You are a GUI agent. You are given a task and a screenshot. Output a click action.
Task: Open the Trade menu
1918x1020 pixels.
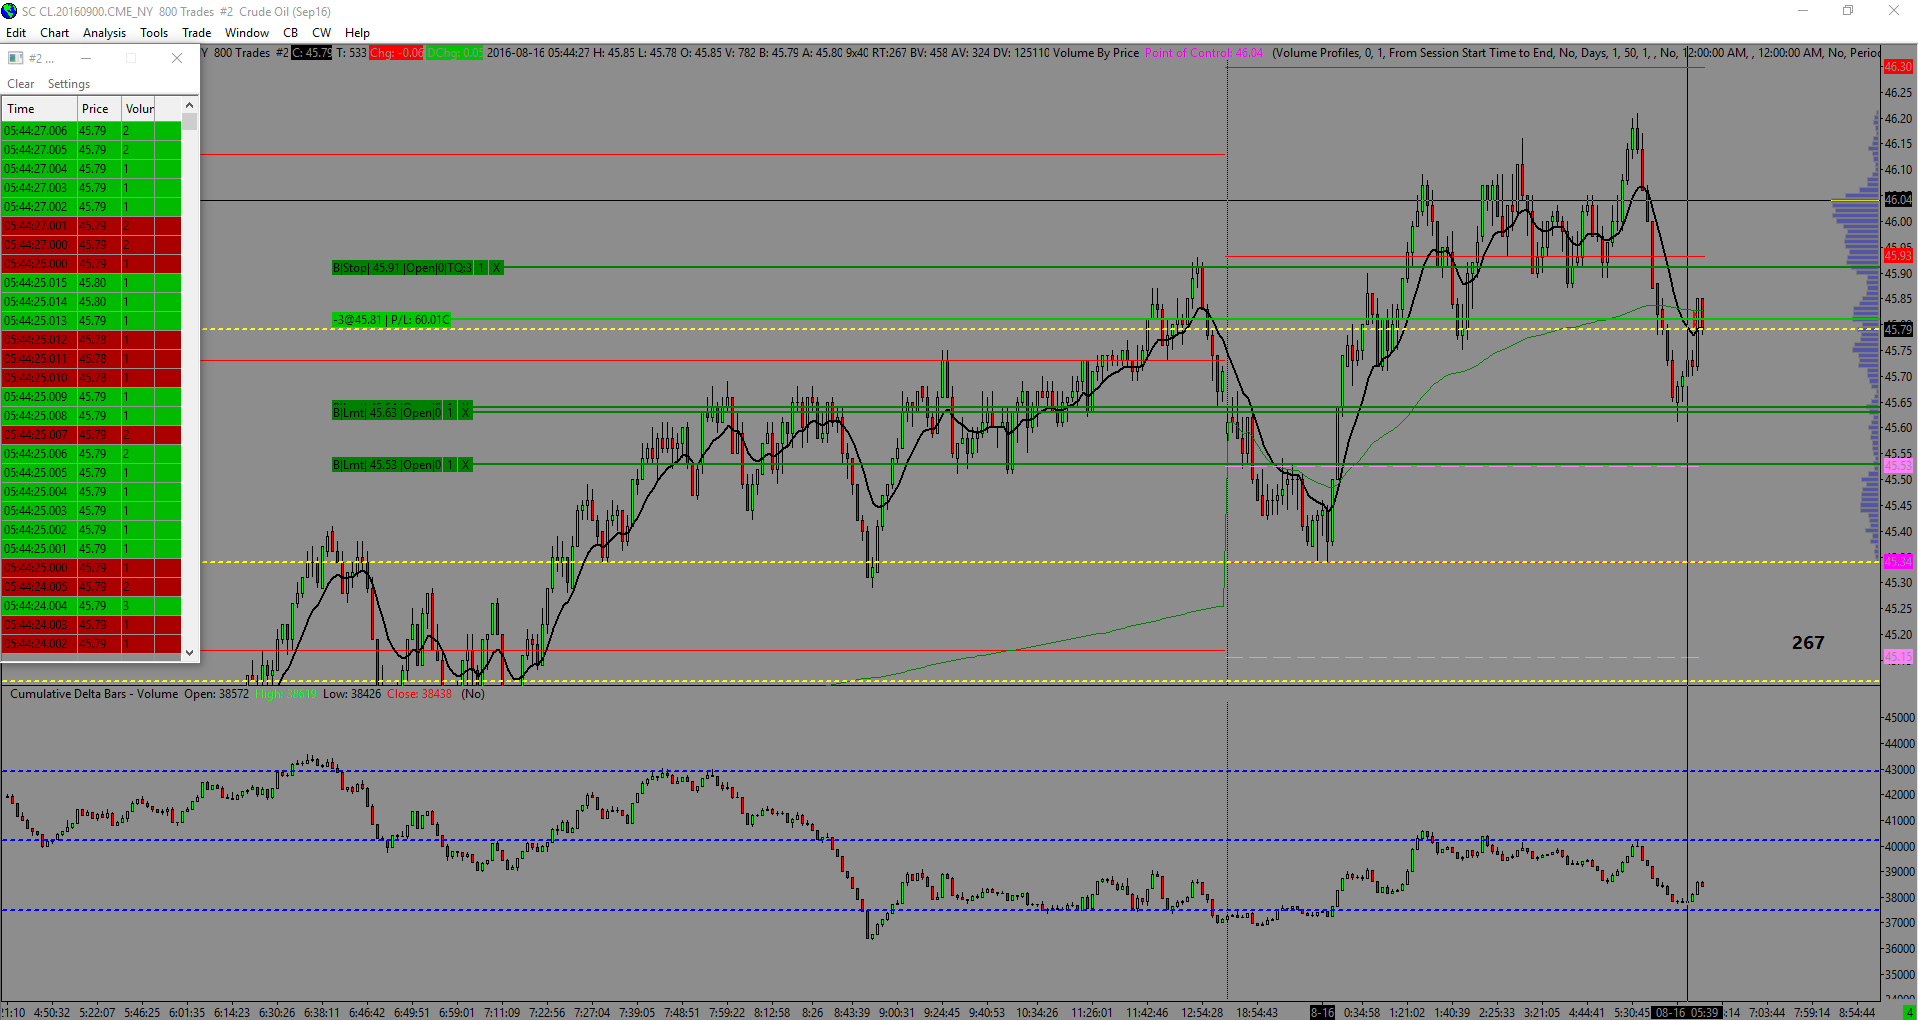click(x=197, y=33)
